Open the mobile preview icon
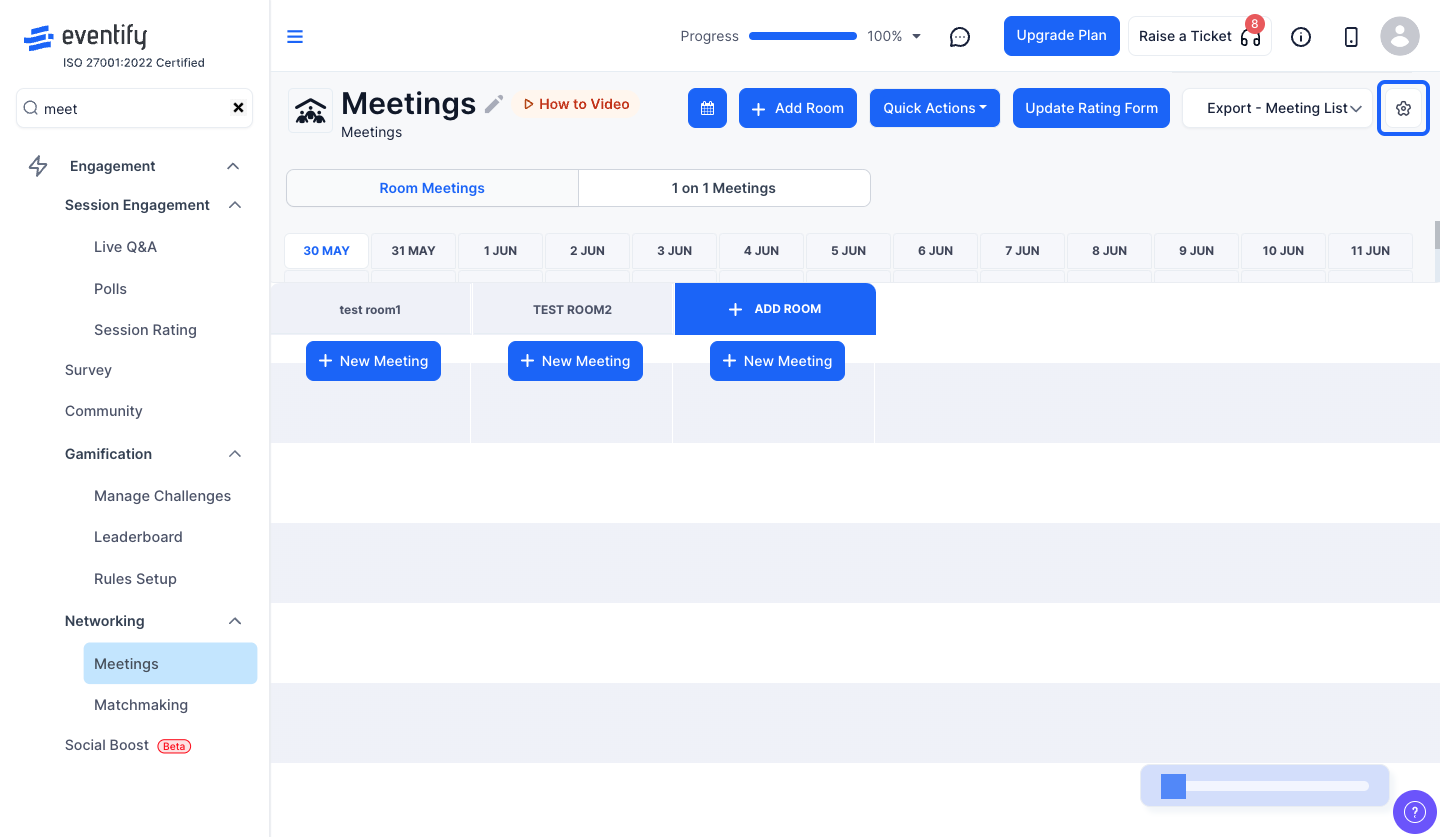 click(x=1351, y=37)
